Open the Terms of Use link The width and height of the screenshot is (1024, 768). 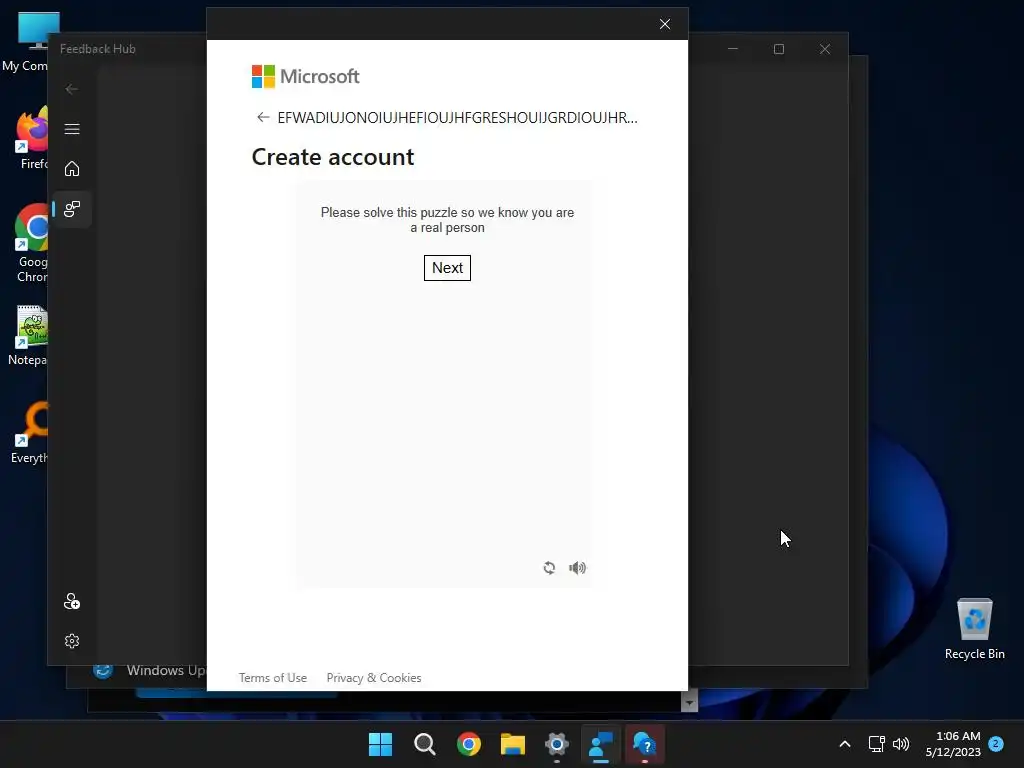[273, 678]
